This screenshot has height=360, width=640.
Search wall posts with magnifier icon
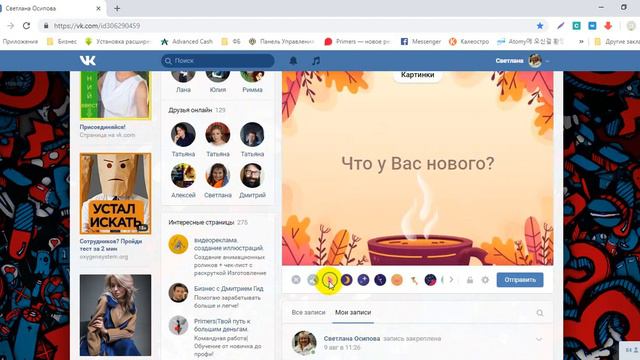coord(540,313)
